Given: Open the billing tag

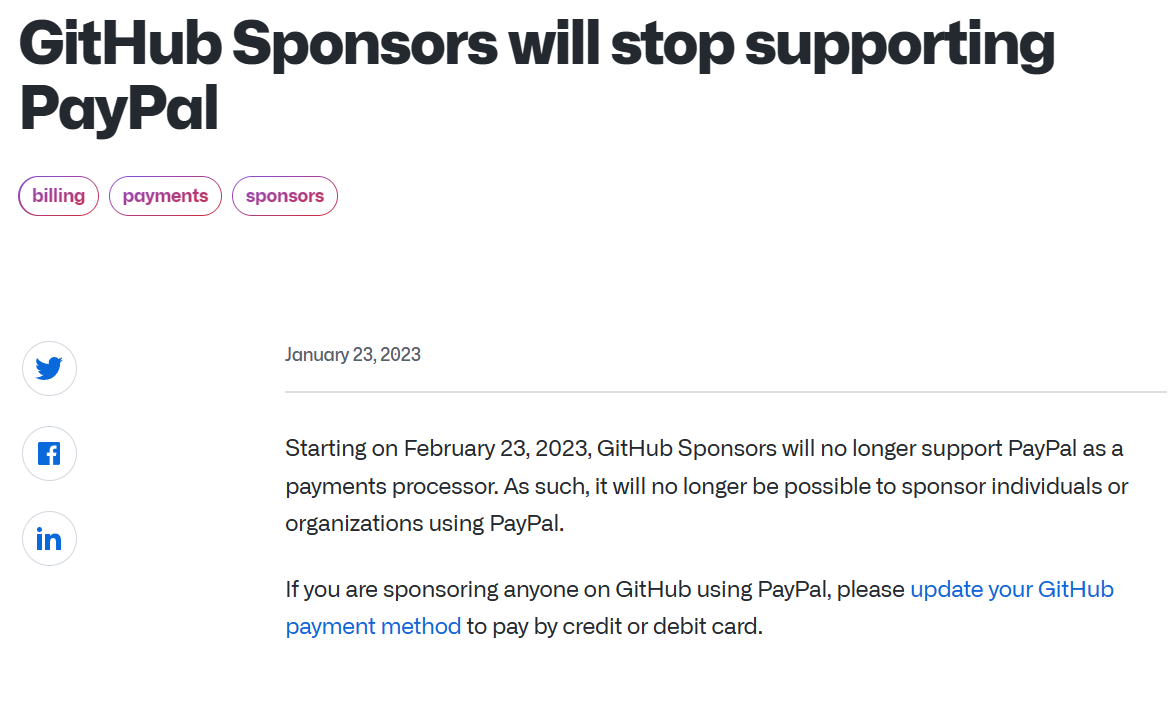Looking at the screenshot, I should [58, 196].
